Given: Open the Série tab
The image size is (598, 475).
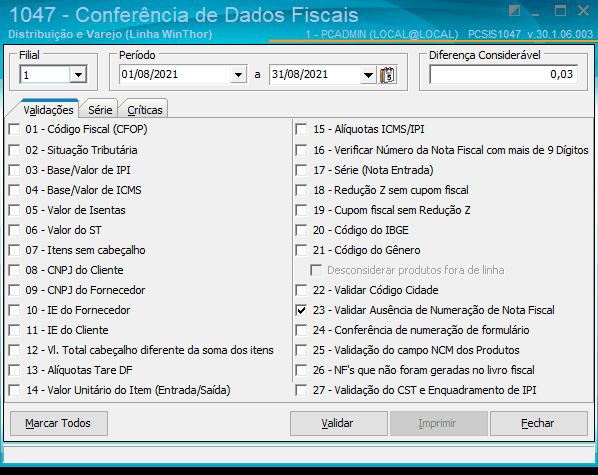Looking at the screenshot, I should (x=100, y=110).
